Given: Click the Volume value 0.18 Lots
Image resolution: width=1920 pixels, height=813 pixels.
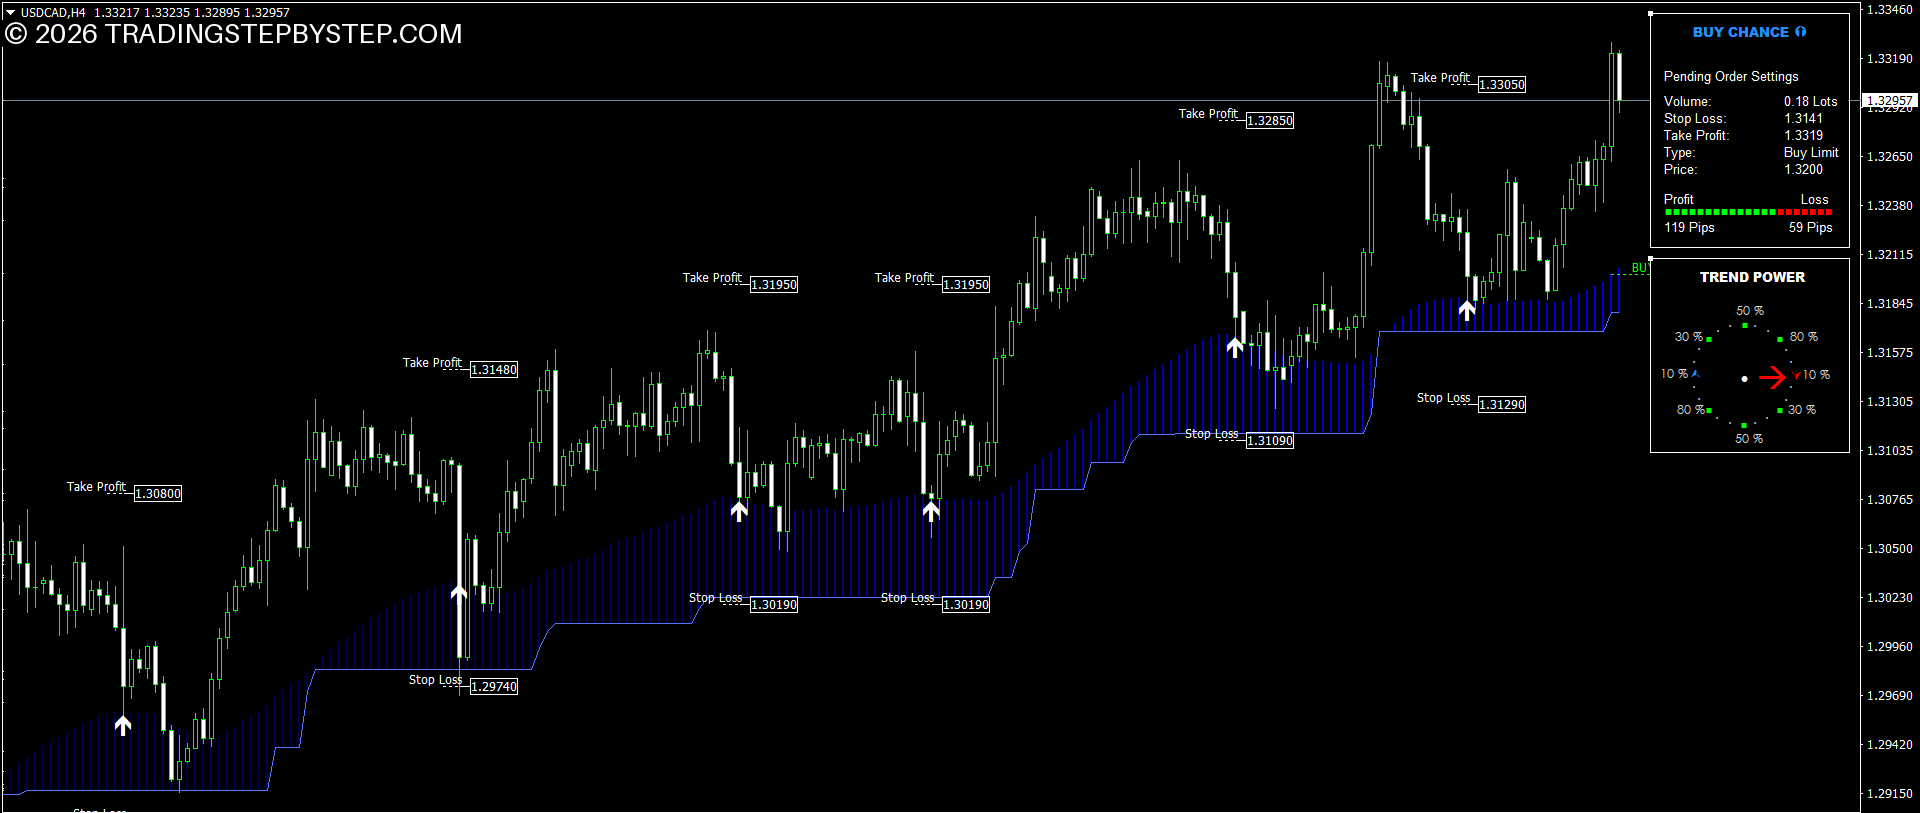Looking at the screenshot, I should [x=1811, y=101].
